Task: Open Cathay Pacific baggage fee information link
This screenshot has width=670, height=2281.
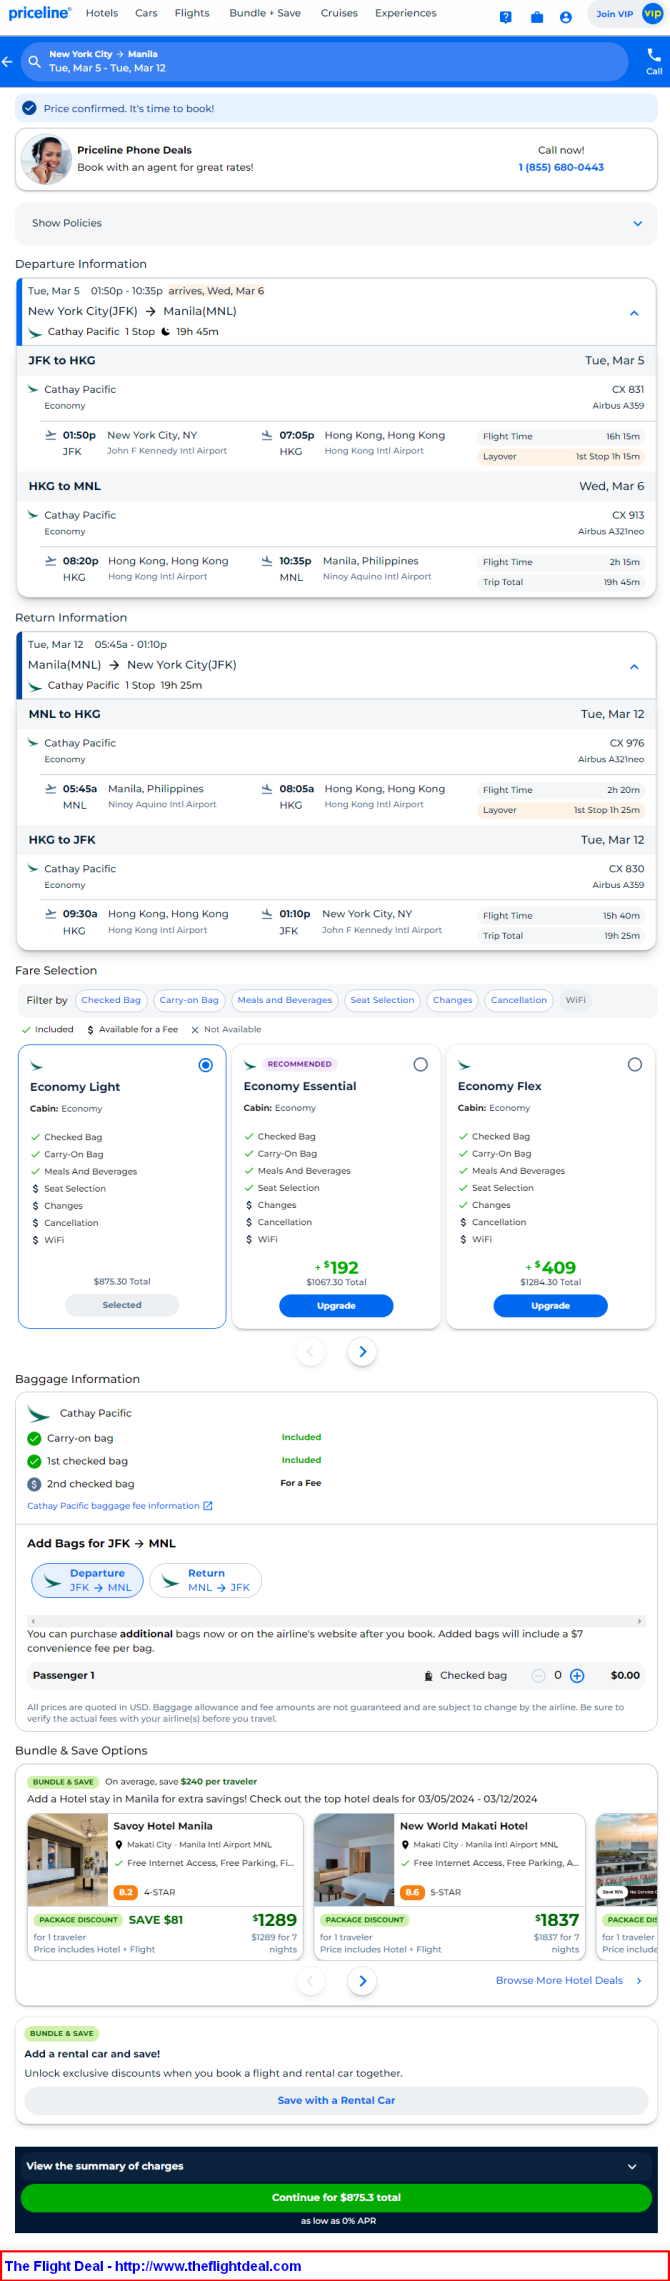Action: [113, 1505]
